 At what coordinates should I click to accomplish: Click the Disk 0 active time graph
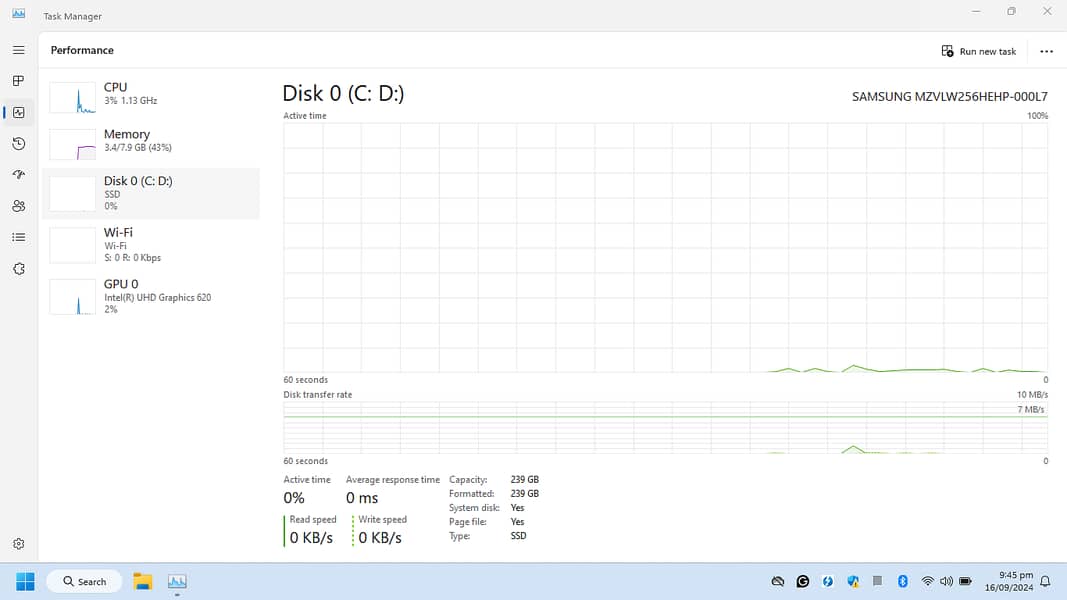click(x=665, y=247)
